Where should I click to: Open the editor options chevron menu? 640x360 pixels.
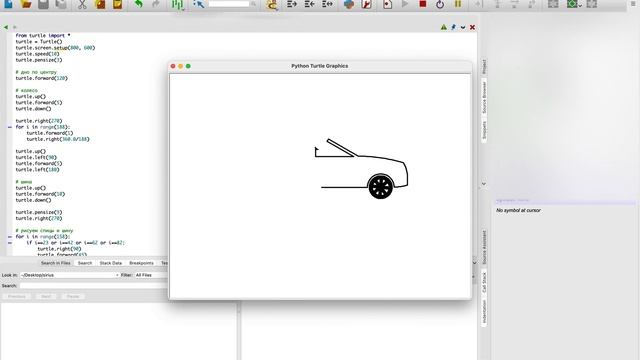tap(463, 27)
